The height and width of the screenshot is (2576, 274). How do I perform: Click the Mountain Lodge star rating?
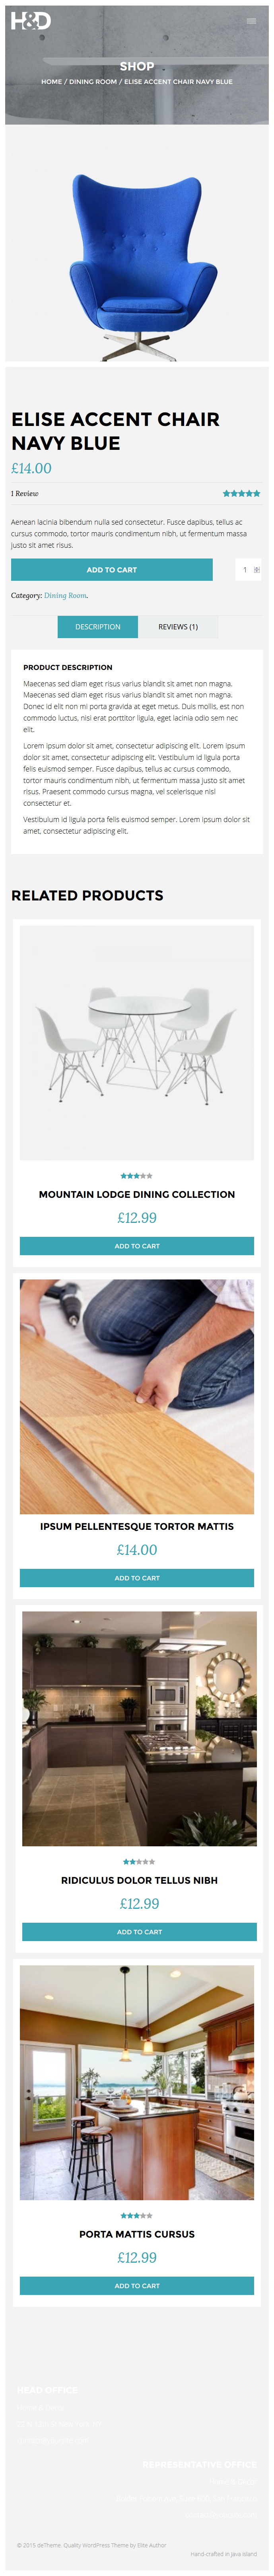pyautogui.click(x=137, y=1175)
